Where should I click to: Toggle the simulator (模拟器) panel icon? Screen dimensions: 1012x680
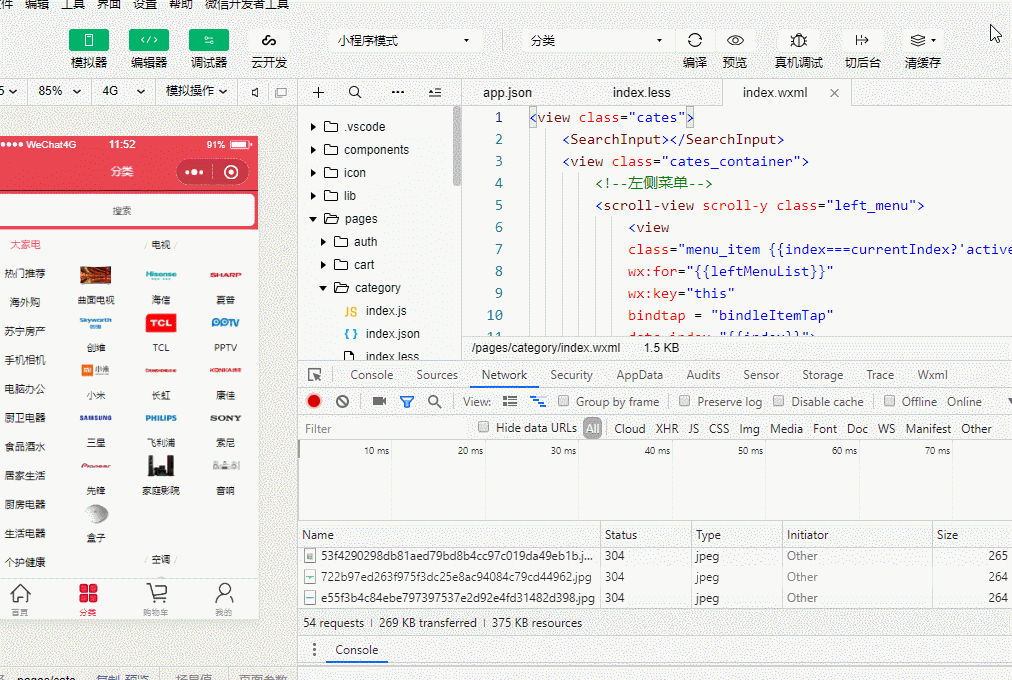(x=88, y=40)
